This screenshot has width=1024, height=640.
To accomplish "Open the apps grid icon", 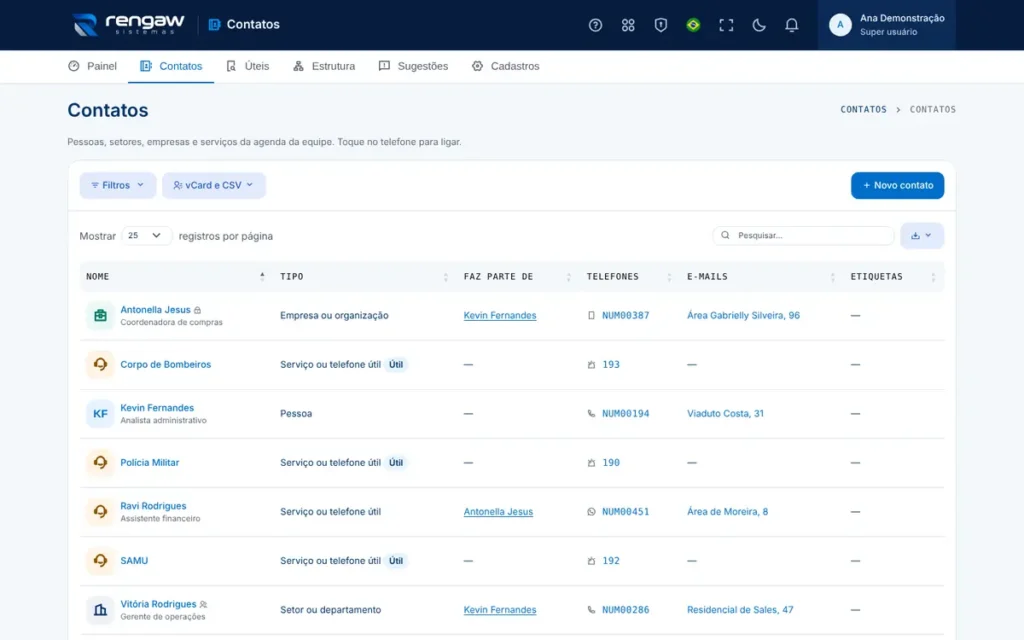I will point(628,25).
